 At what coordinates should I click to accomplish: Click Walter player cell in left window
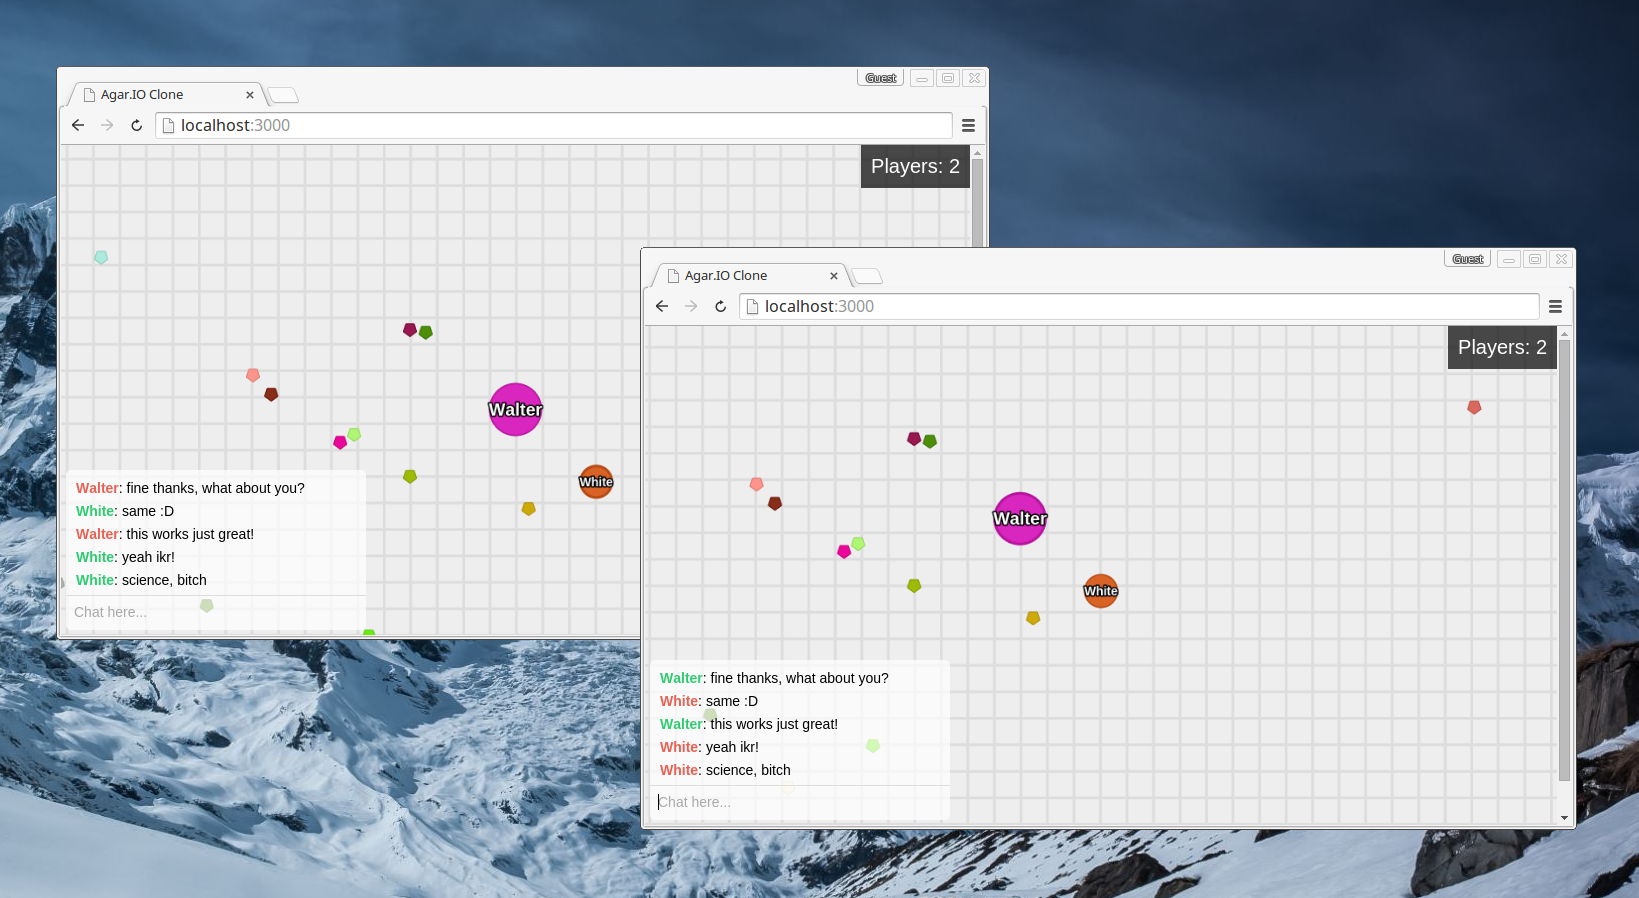(x=516, y=410)
